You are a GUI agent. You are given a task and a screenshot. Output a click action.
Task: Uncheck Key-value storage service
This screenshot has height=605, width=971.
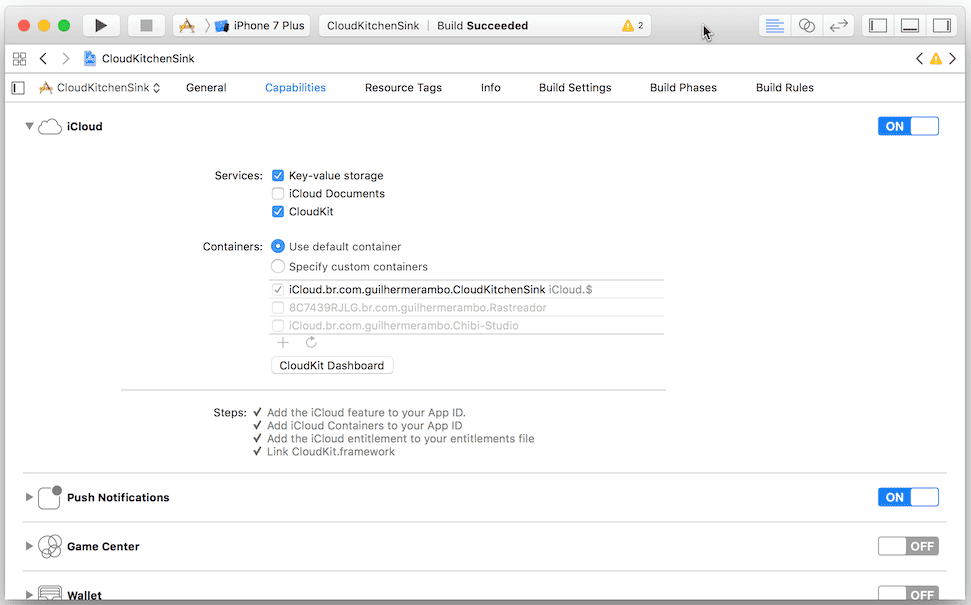pos(278,176)
